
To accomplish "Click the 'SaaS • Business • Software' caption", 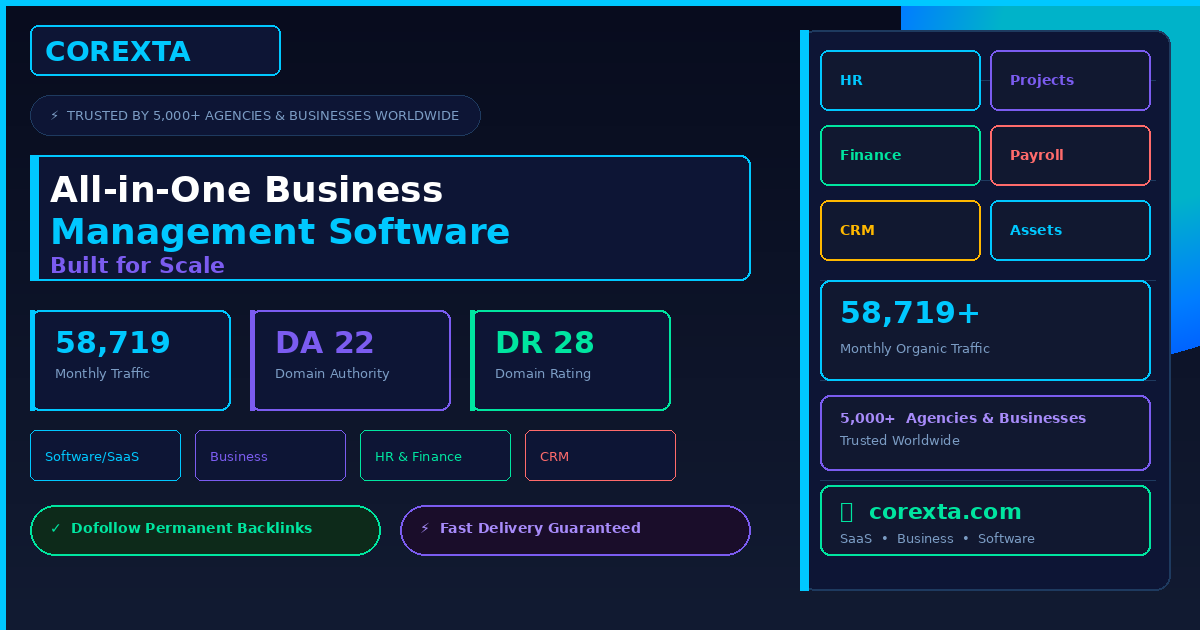I will tap(937, 539).
